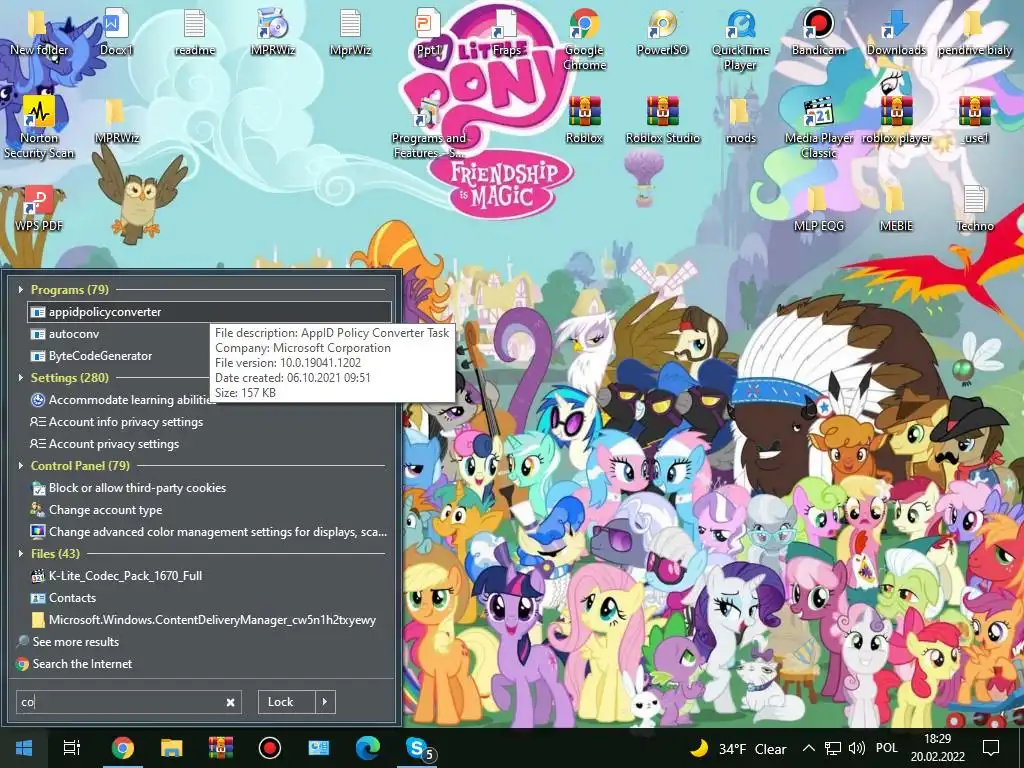Open the network tray icon
This screenshot has width=1024, height=768.
(832, 748)
